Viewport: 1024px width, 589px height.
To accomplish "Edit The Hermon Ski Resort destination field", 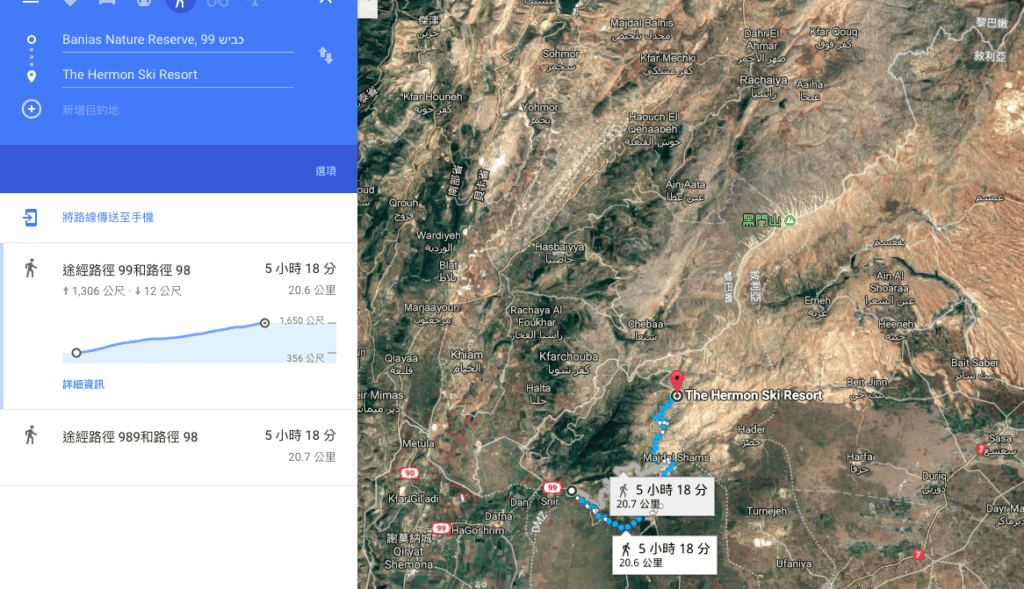I will (178, 75).
